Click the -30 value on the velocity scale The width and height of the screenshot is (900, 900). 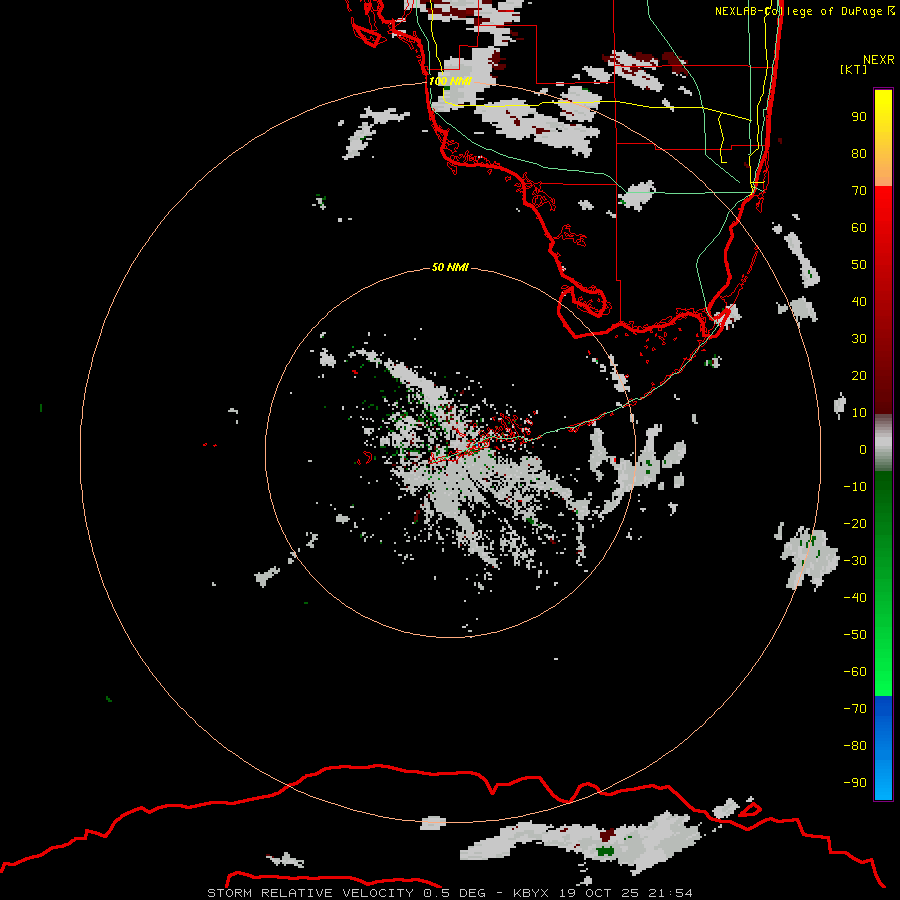click(855, 561)
